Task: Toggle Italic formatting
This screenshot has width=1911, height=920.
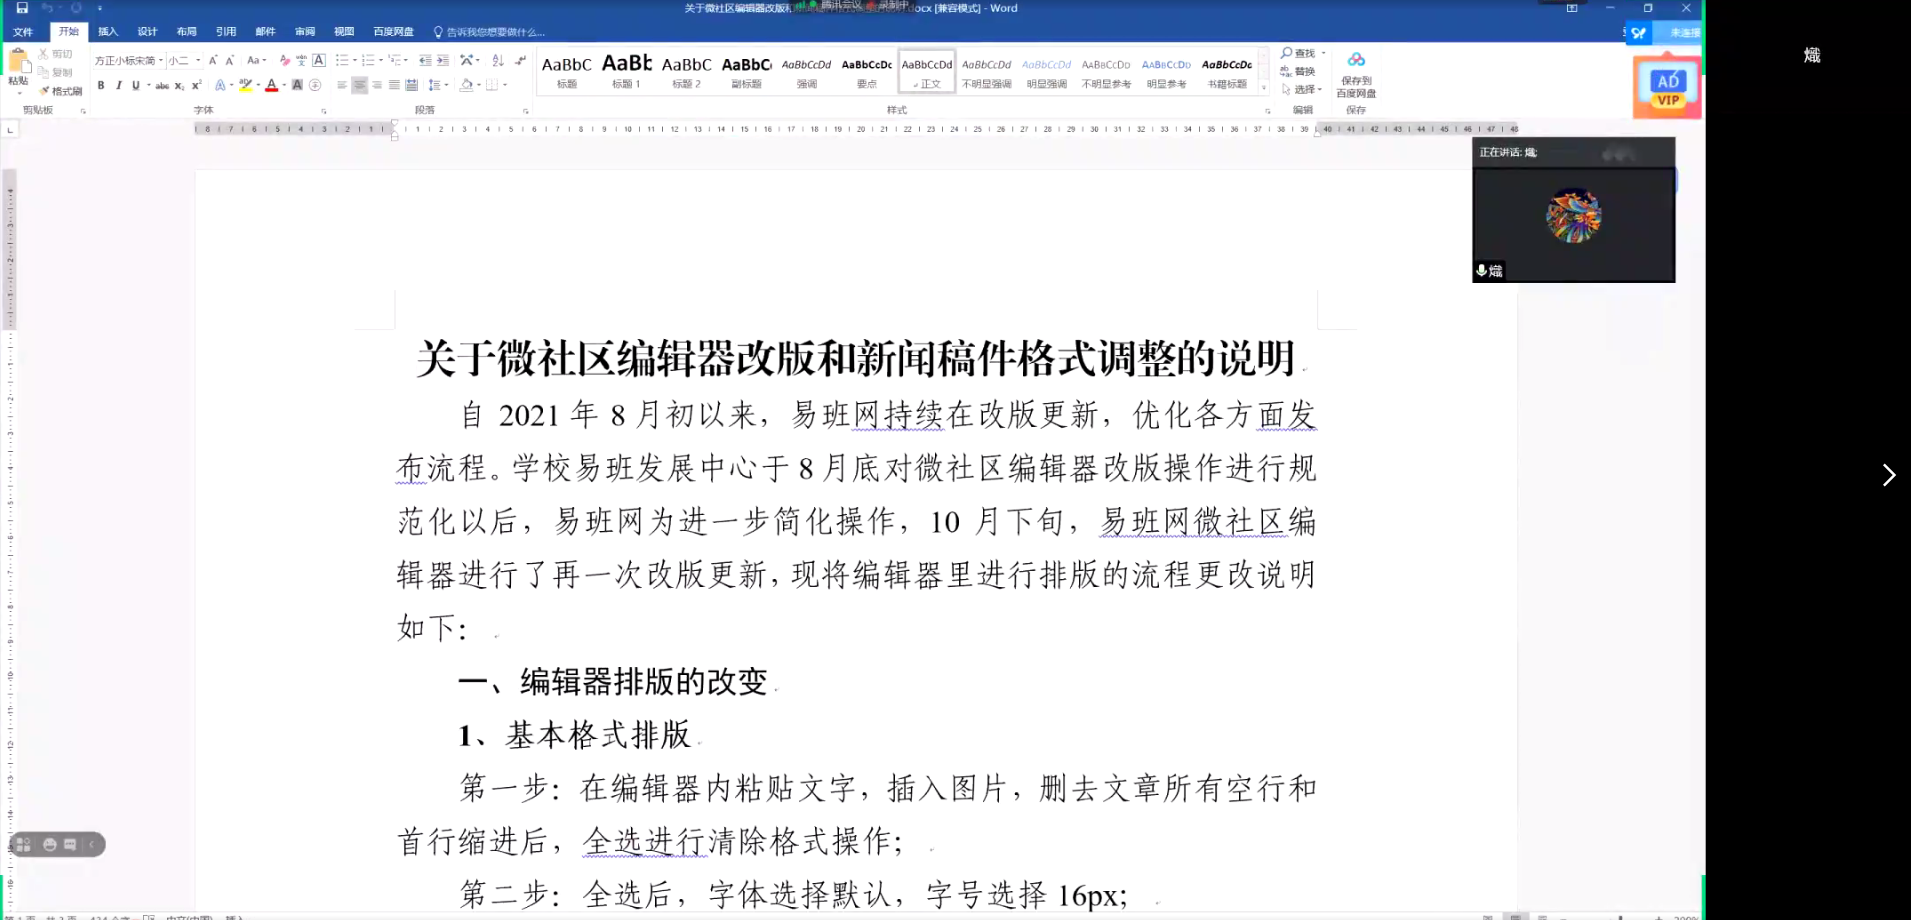Action: (x=118, y=85)
